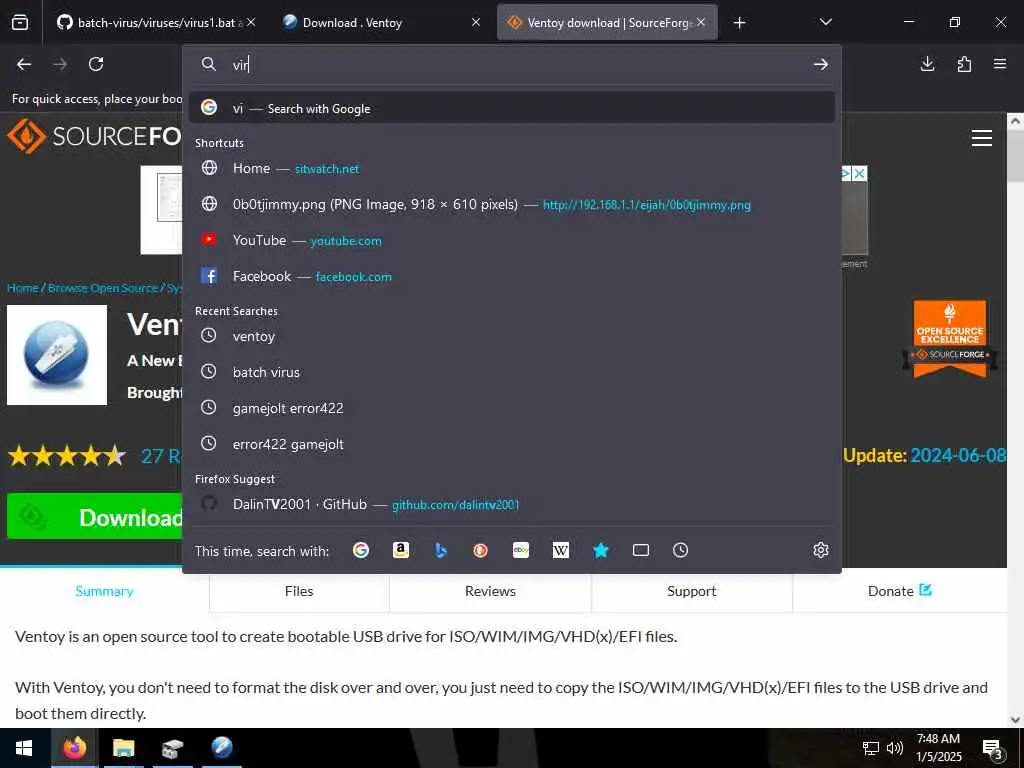The height and width of the screenshot is (768, 1024).
Task: Open search settings gear icon
Action: pyautogui.click(x=821, y=551)
